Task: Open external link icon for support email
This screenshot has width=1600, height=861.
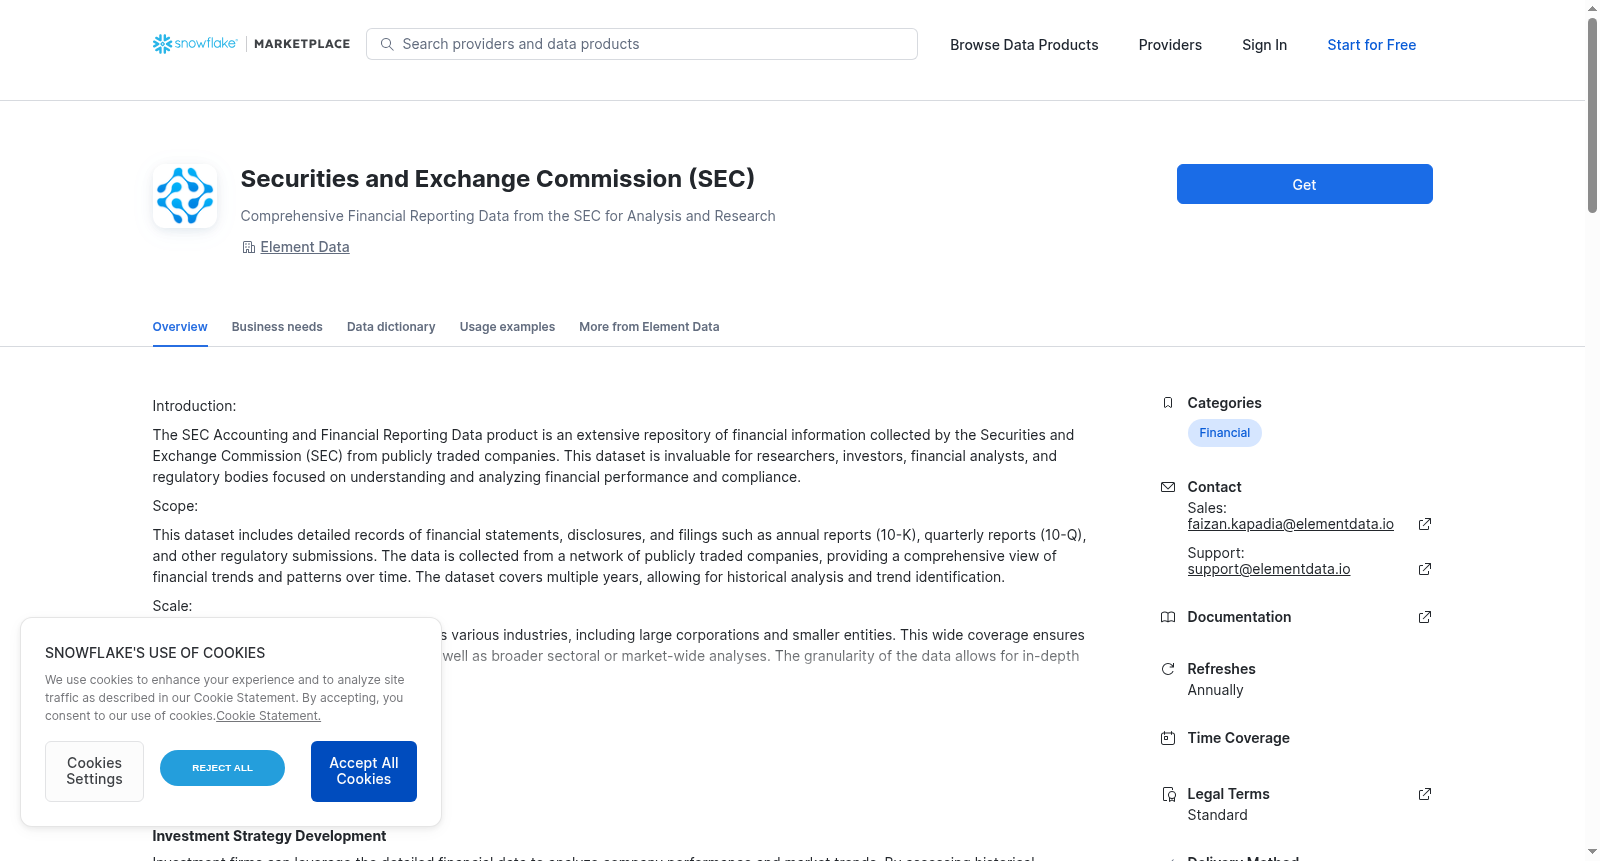Action: [x=1425, y=569]
